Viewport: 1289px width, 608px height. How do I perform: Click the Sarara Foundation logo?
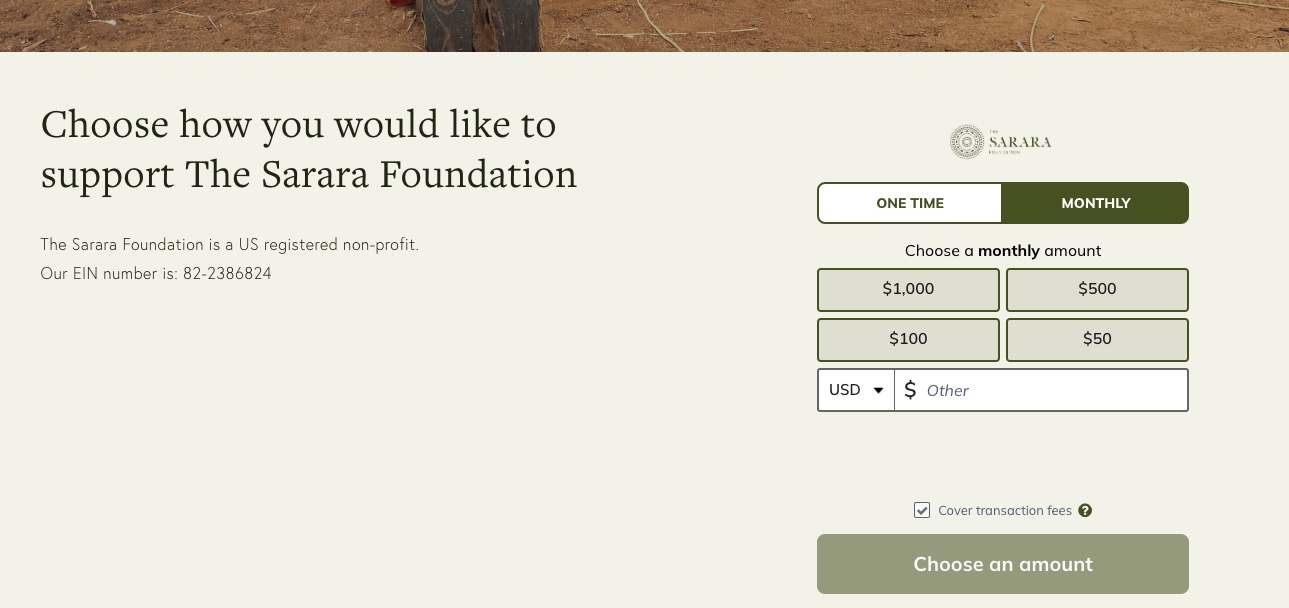tap(1001, 142)
